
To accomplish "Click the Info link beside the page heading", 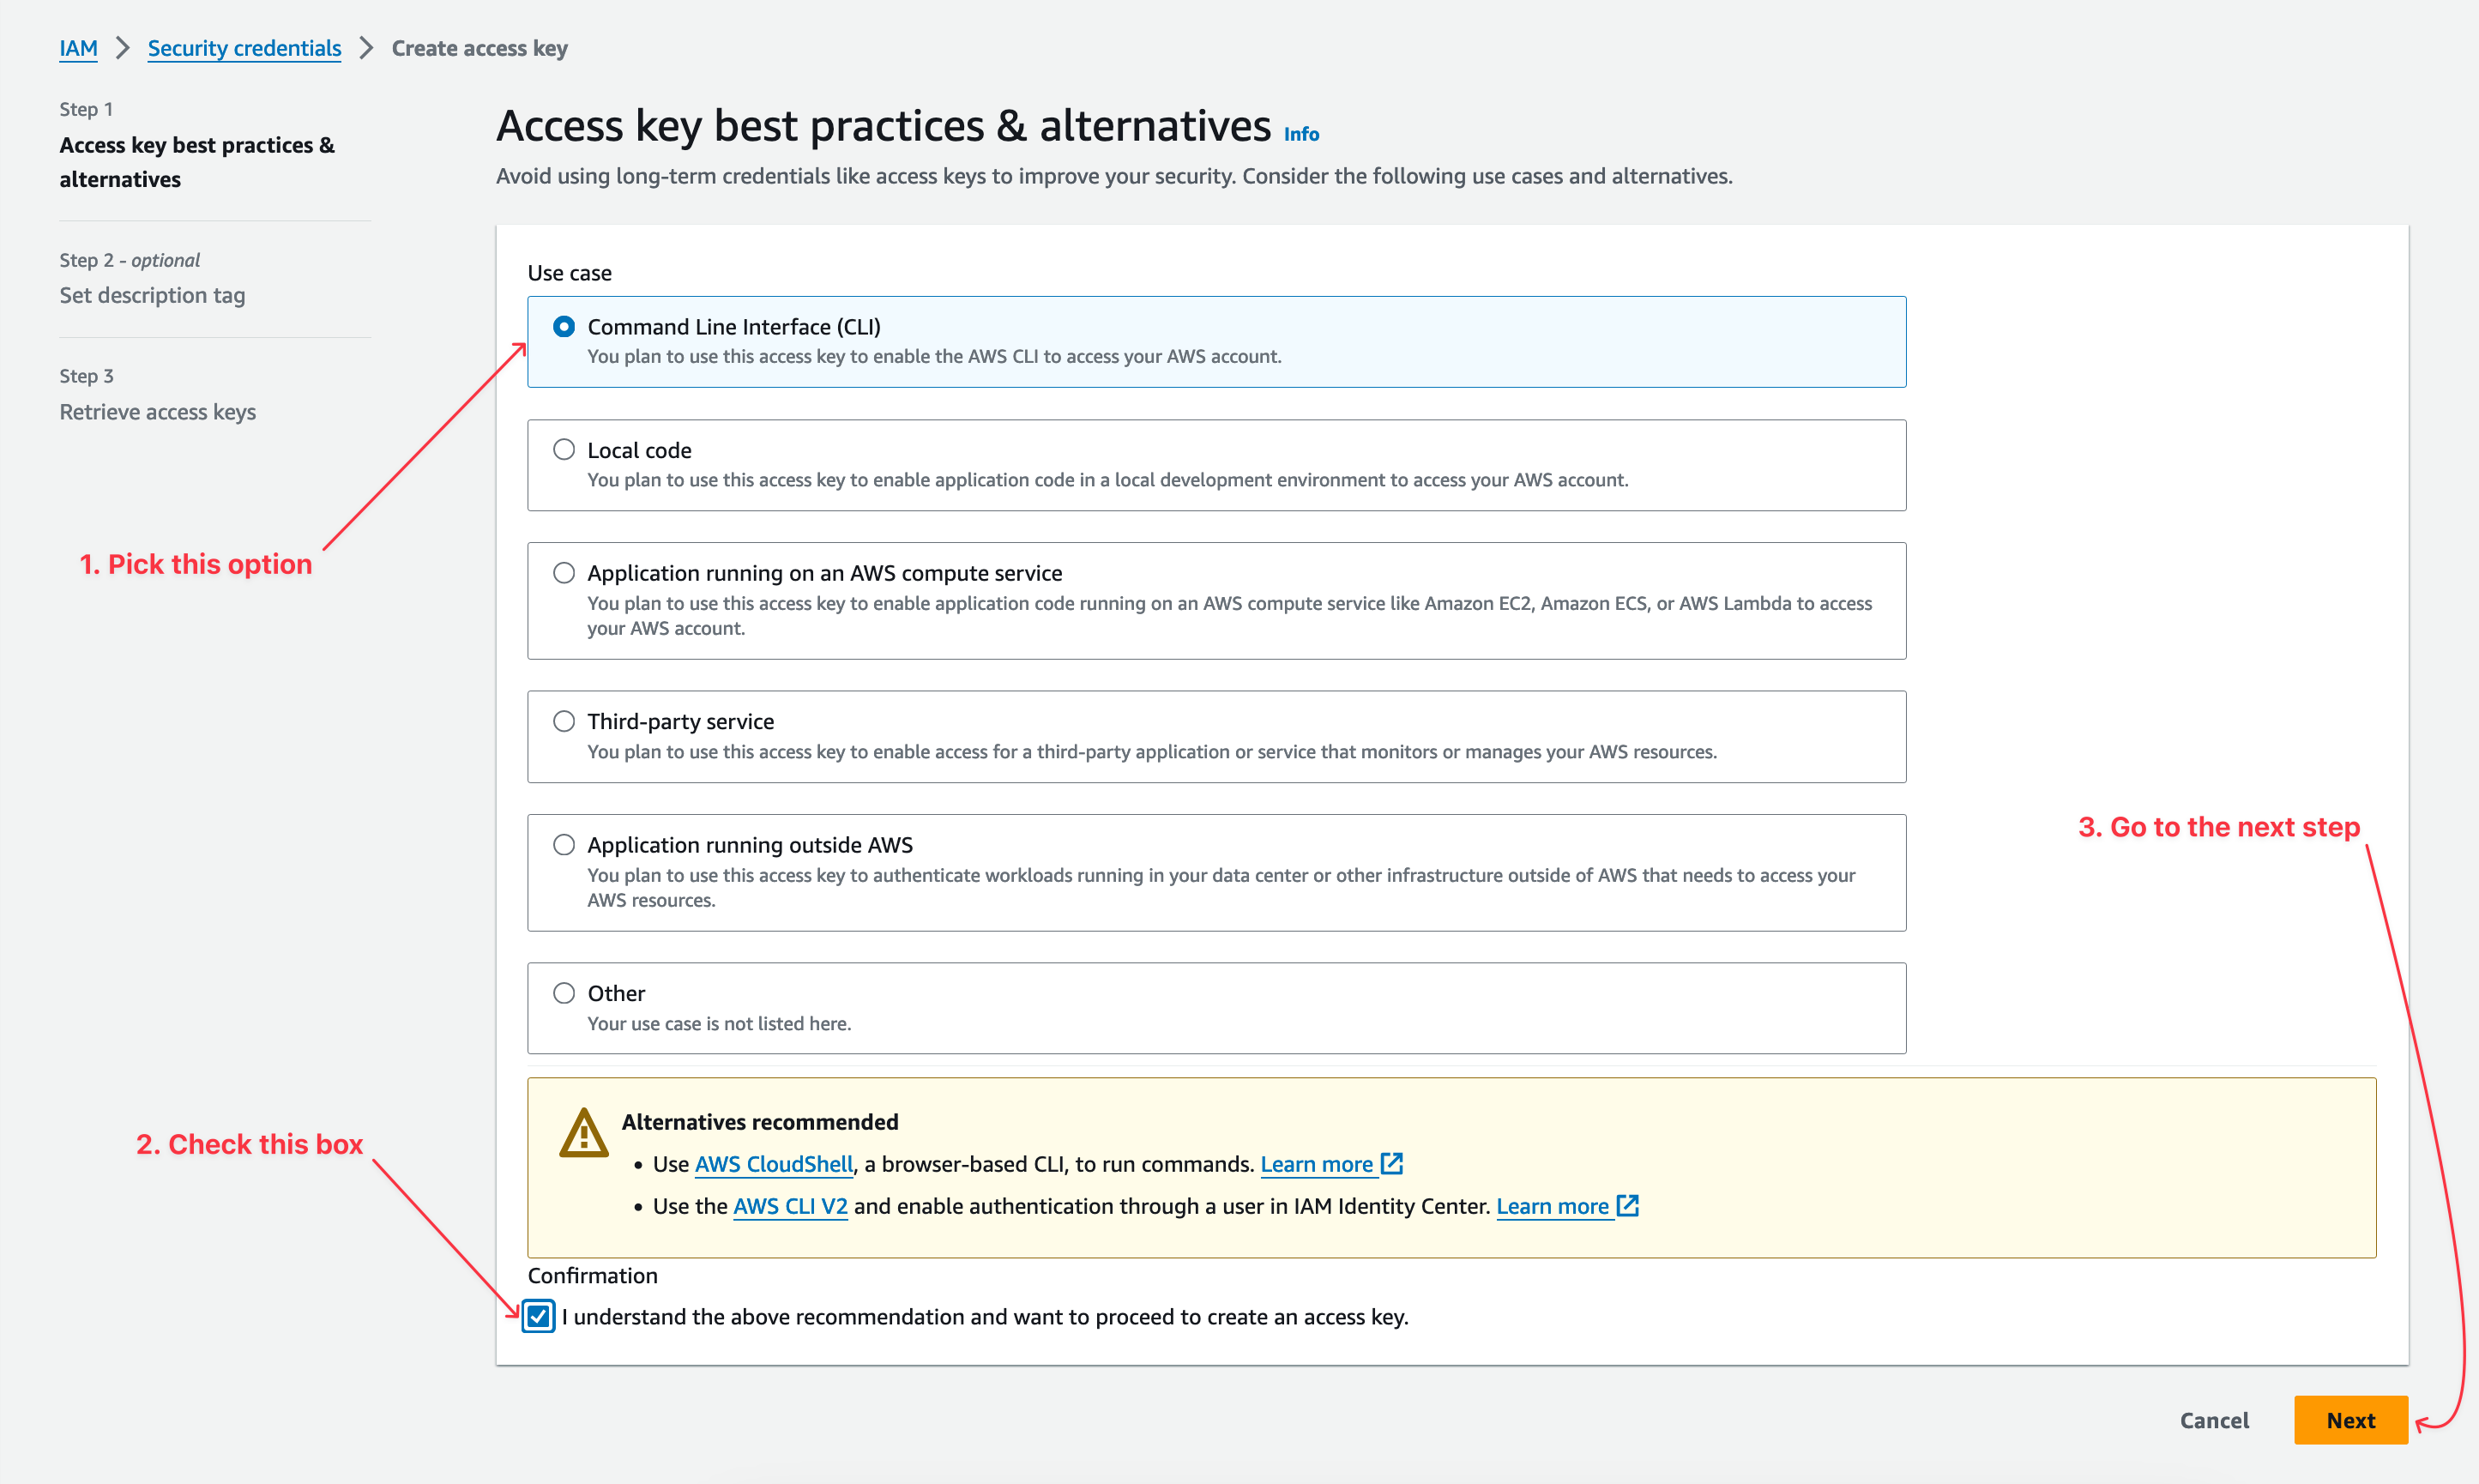I will tap(1300, 133).
